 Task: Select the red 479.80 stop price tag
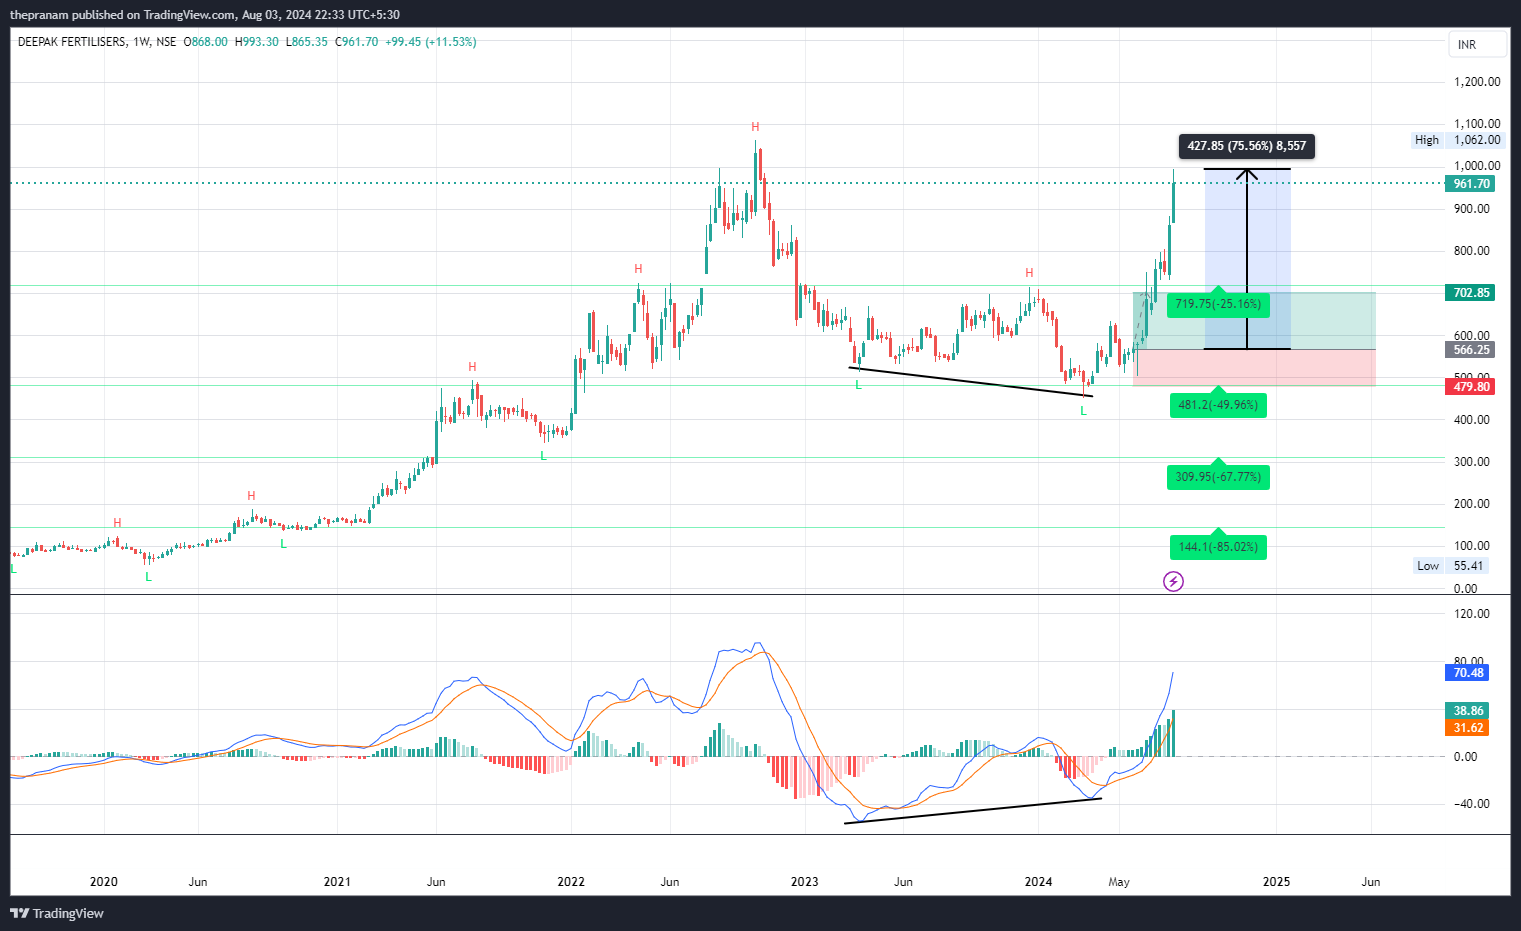click(1471, 387)
